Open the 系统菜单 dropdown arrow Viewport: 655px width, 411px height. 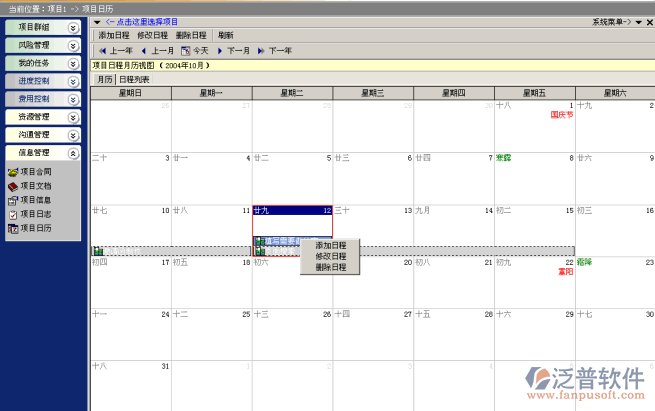[x=638, y=21]
